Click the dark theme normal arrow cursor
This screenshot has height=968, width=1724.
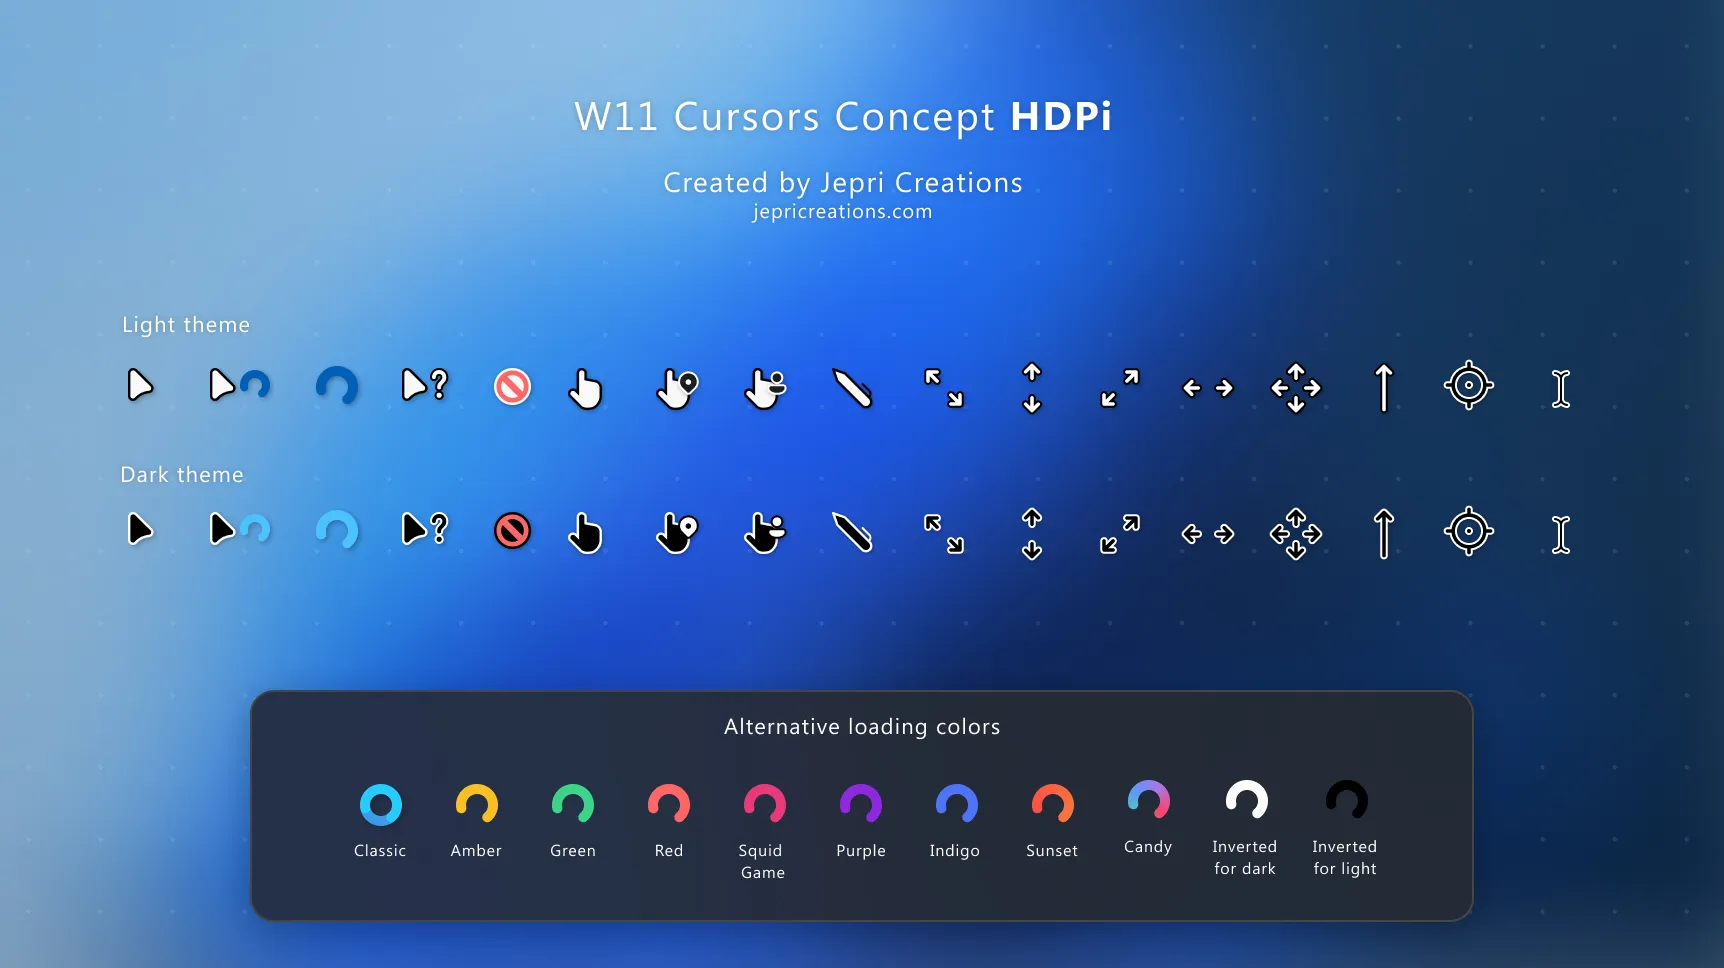pyautogui.click(x=141, y=531)
